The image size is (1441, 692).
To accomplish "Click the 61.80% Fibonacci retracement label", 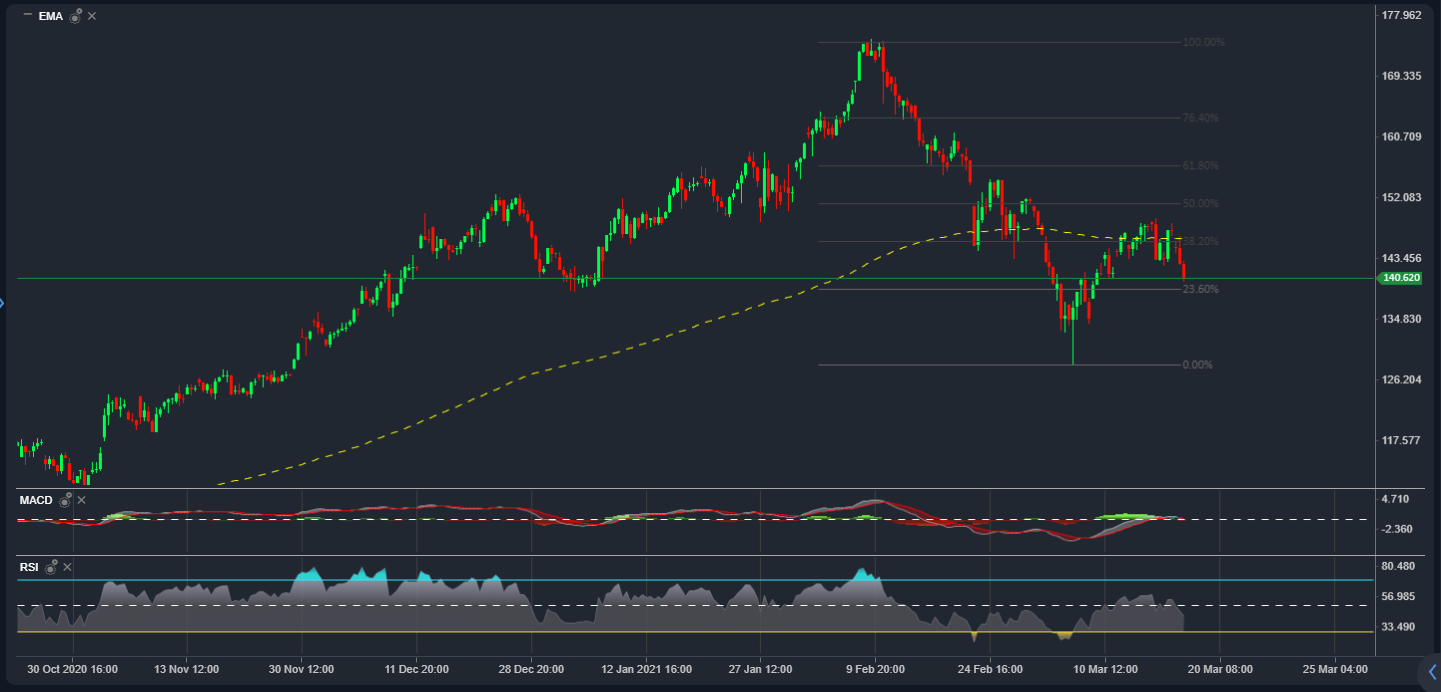I will point(1200,166).
